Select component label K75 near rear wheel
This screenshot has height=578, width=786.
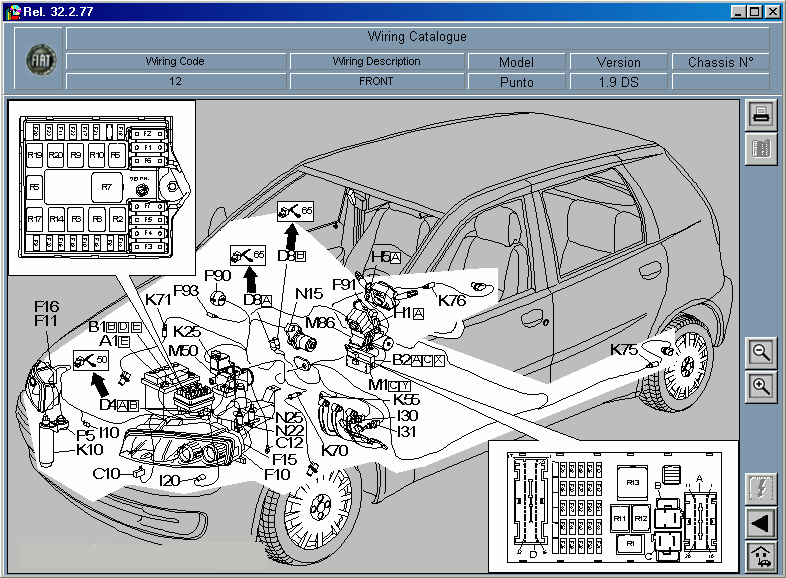click(x=624, y=349)
